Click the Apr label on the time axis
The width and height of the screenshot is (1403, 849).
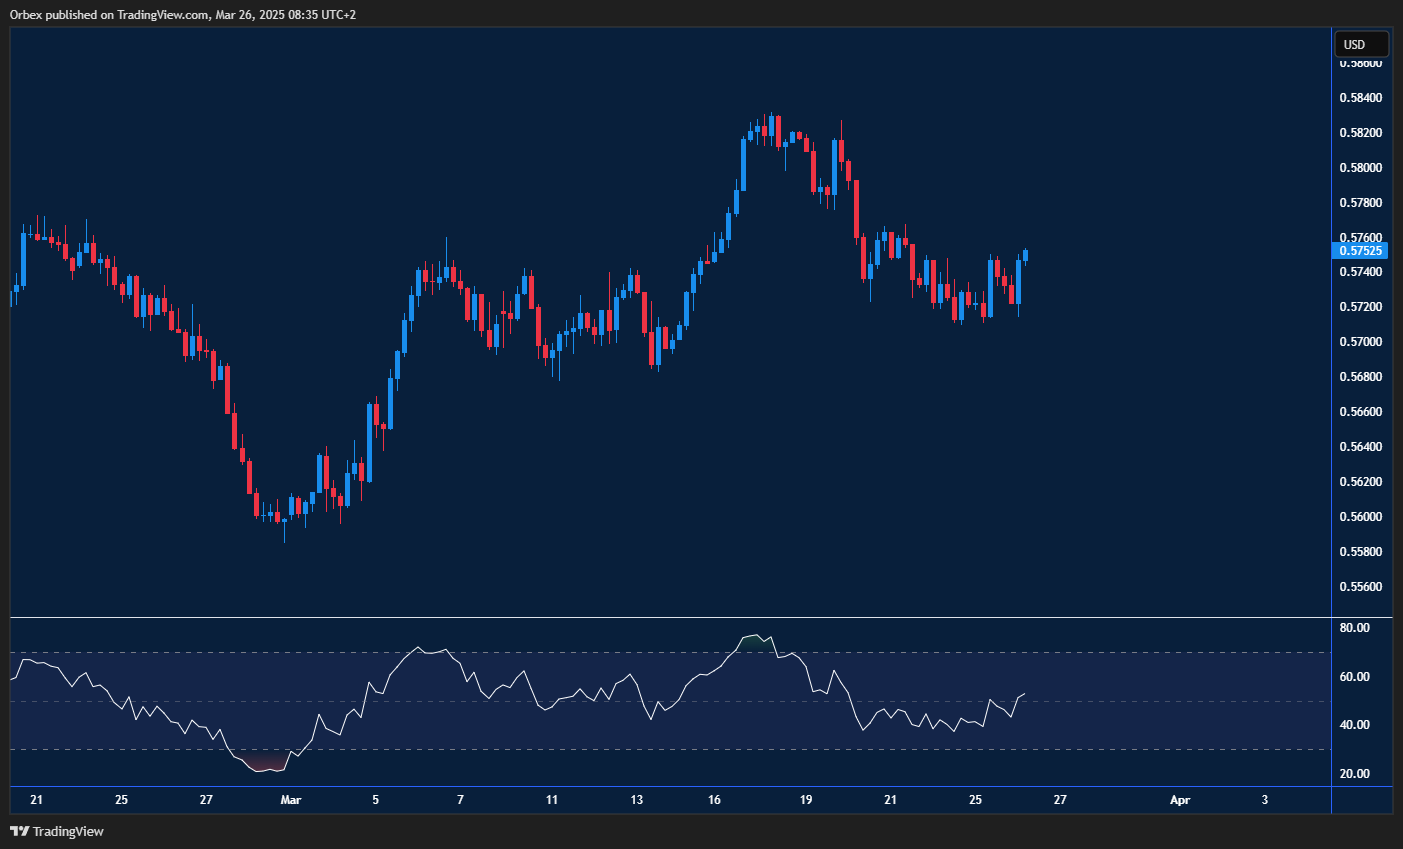pos(1180,800)
